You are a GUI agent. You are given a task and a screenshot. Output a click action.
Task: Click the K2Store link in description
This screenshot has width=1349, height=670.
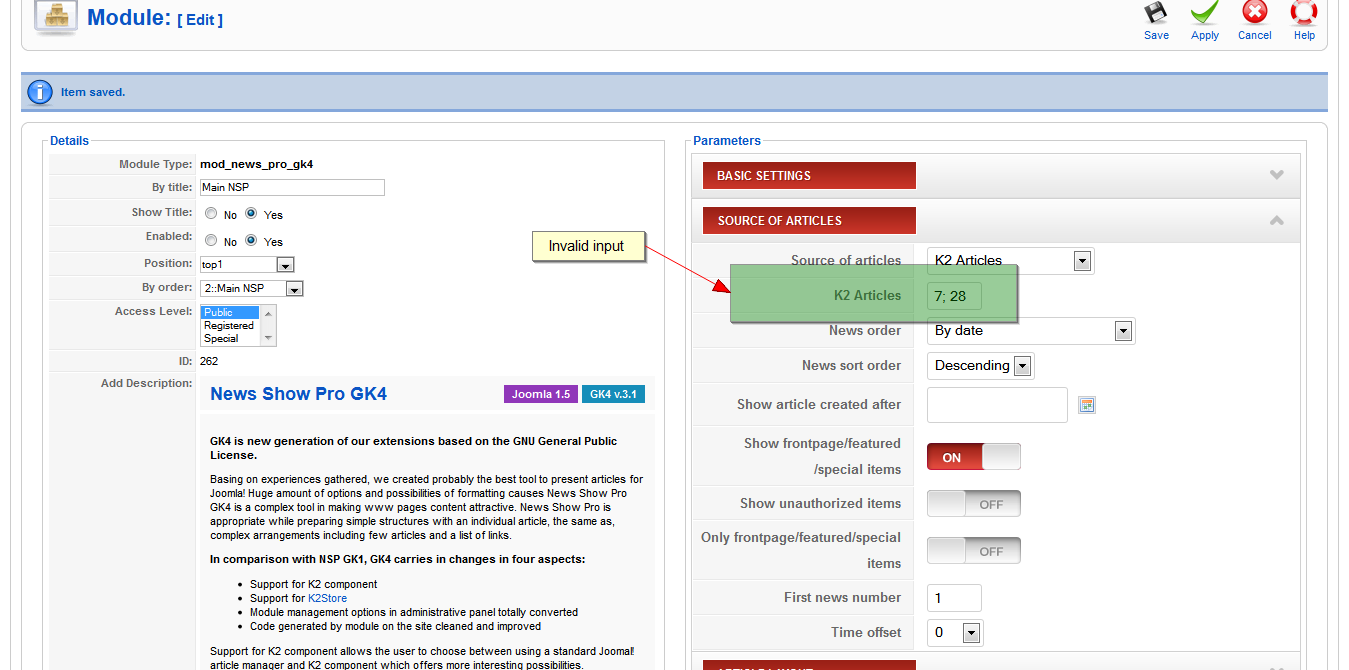[x=327, y=598]
